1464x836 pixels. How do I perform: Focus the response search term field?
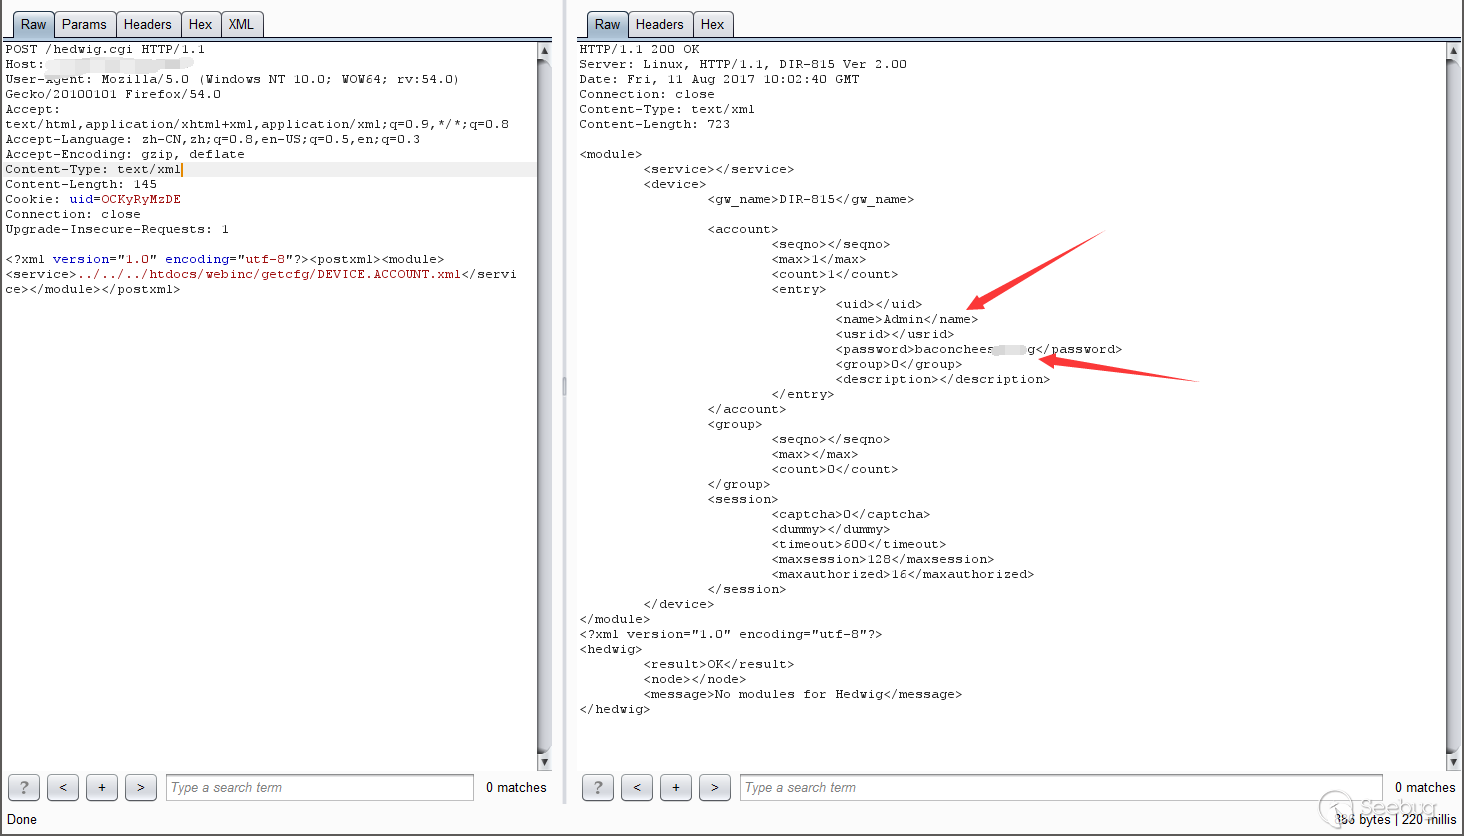pyautogui.click(x=1061, y=787)
